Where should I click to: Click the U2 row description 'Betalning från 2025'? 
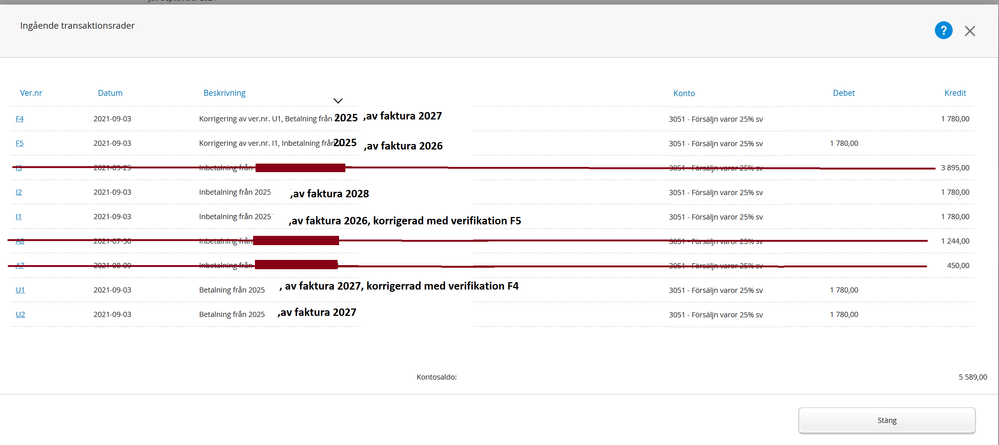coord(232,314)
